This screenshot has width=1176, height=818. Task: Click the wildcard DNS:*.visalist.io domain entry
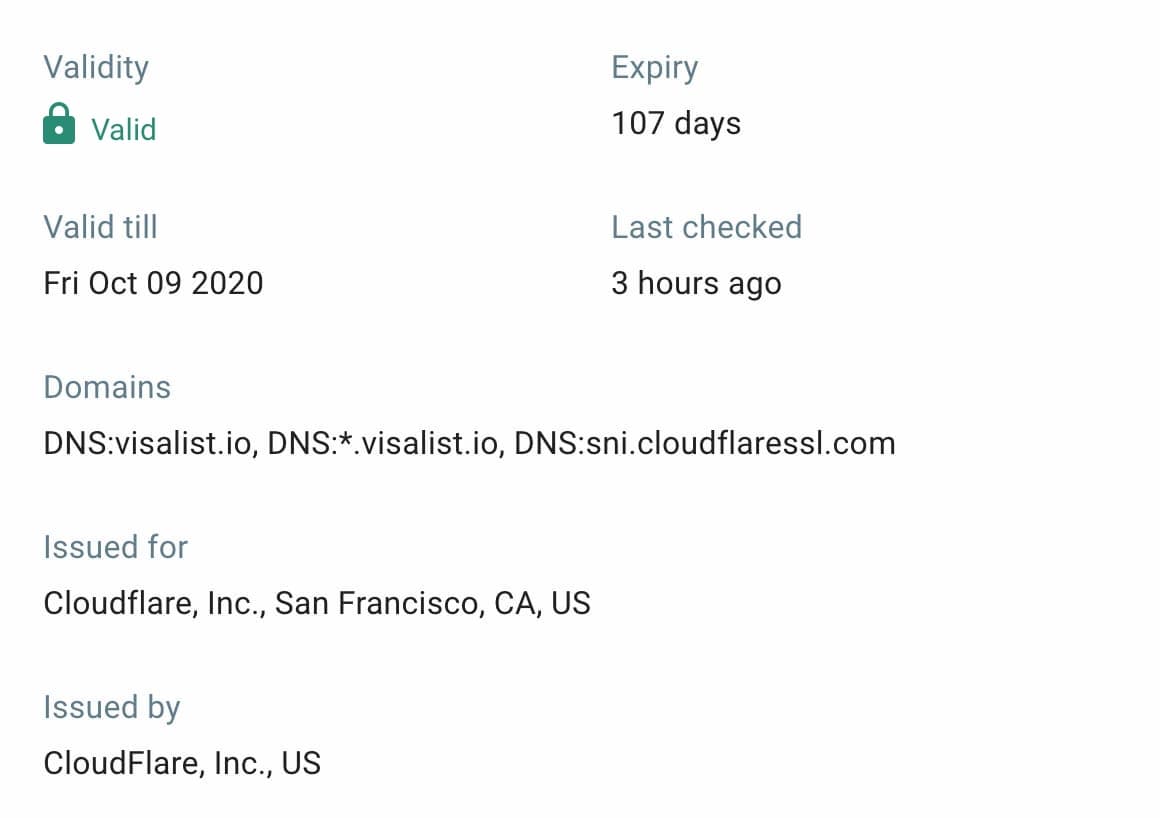point(383,443)
